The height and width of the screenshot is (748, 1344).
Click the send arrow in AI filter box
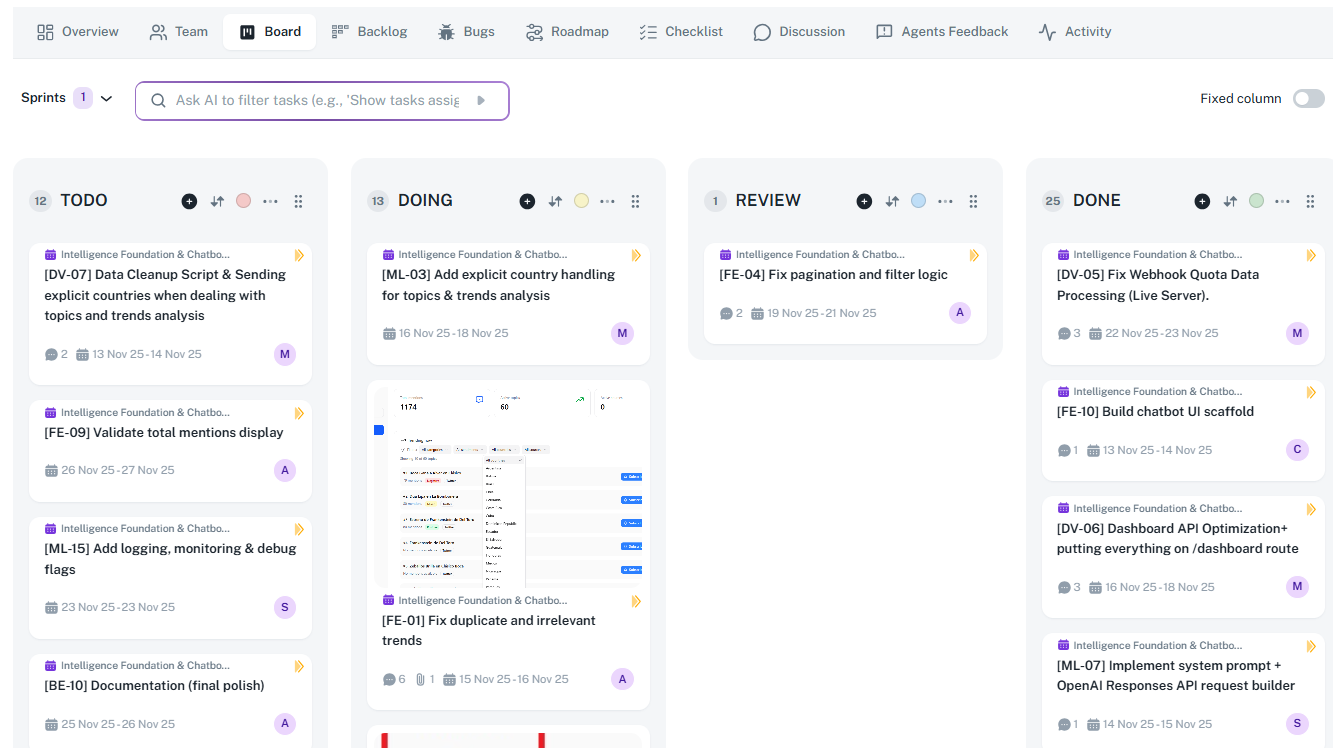pos(481,100)
